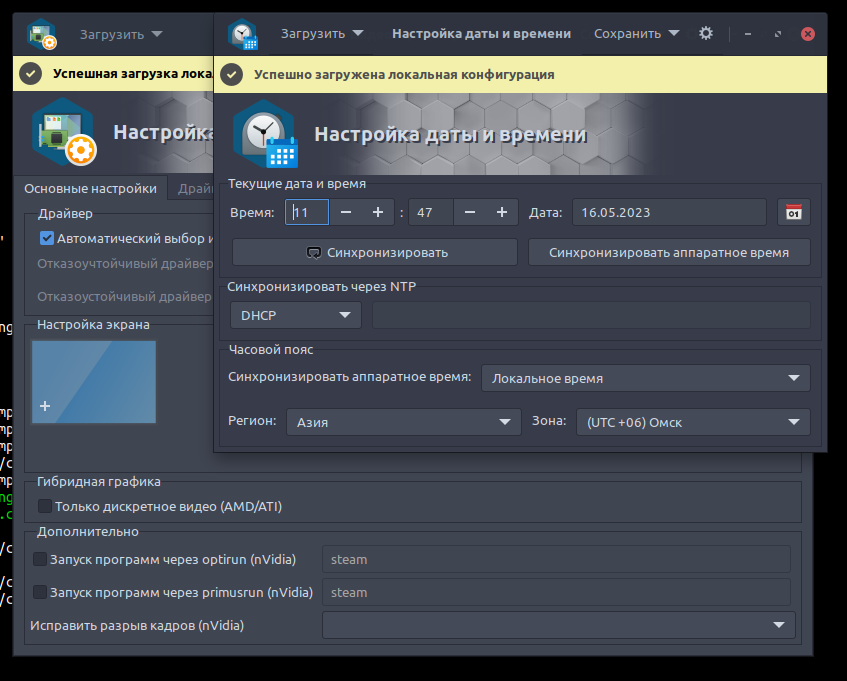Enable discrete video only (AMD/ATI)
This screenshot has height=681, width=847.
click(45, 506)
